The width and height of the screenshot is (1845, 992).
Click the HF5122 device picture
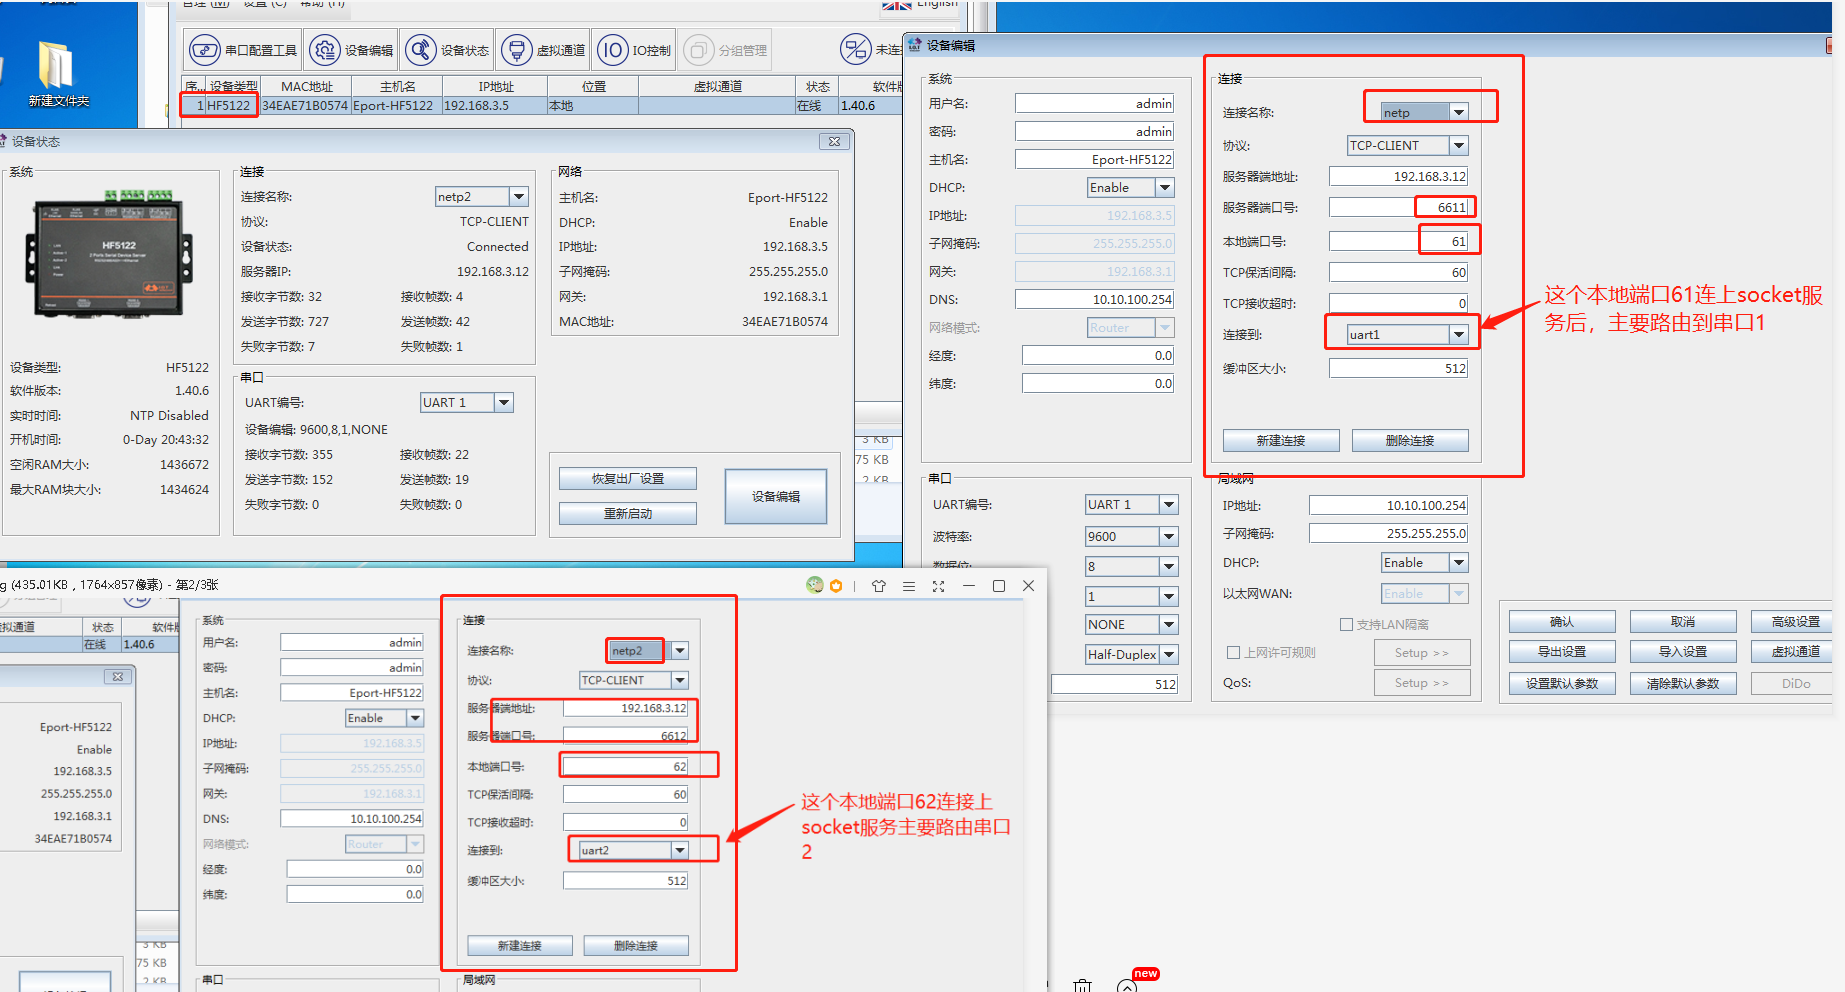[x=109, y=253]
